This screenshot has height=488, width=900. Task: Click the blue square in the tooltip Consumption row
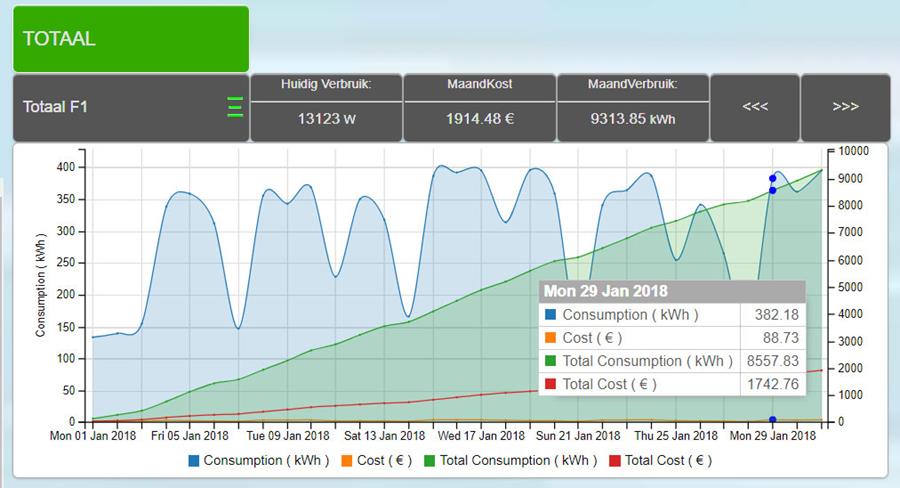click(x=551, y=315)
